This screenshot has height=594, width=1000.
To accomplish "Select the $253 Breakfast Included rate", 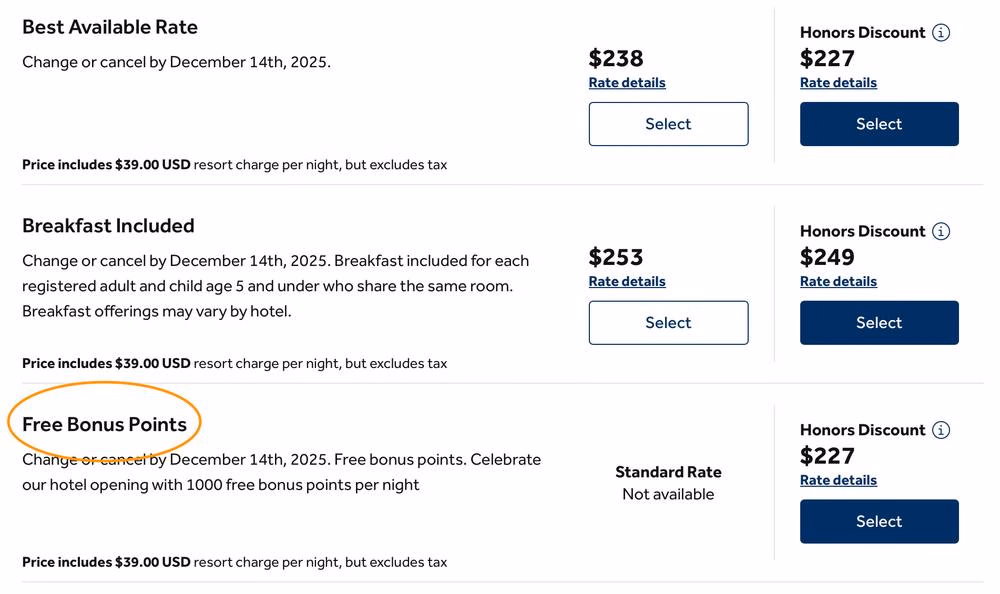I will coord(668,323).
